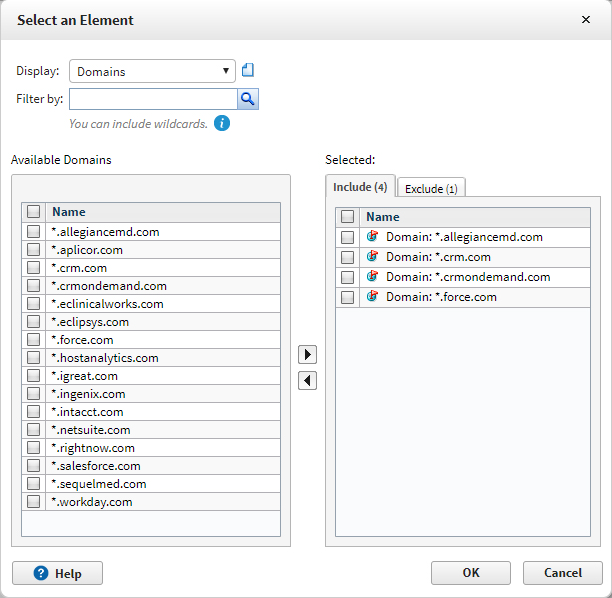Select 'Domain: *.allegiancemd.com' text in Selected list
Image resolution: width=612 pixels, height=598 pixels.
point(464,237)
